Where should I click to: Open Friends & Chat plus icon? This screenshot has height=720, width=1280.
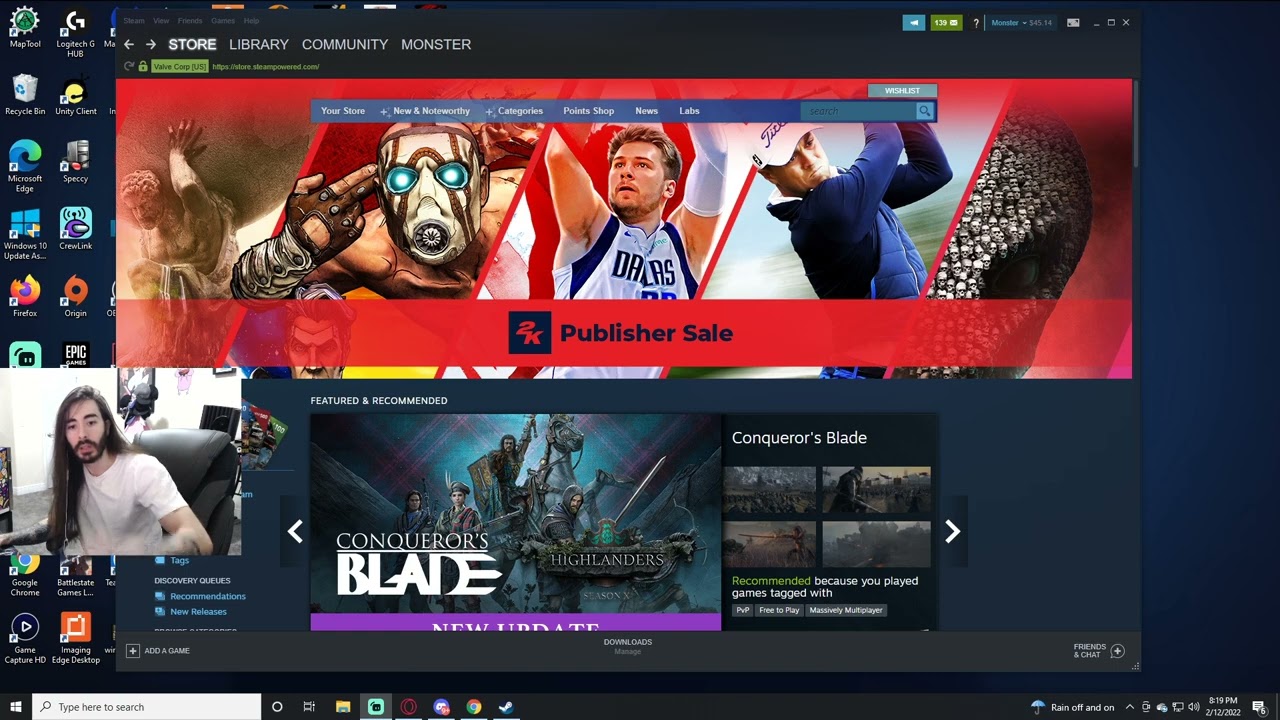[x=1118, y=651]
